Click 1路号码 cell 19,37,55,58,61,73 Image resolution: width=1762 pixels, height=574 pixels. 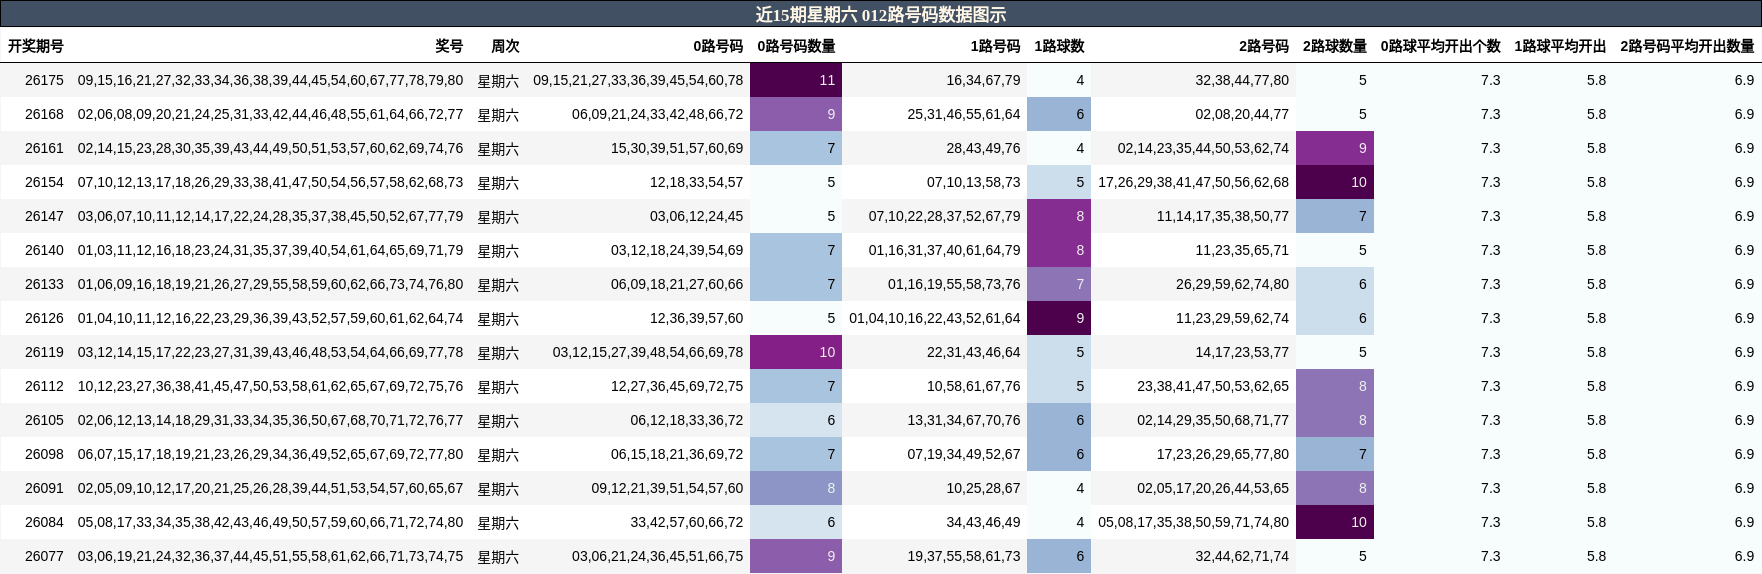coord(964,556)
